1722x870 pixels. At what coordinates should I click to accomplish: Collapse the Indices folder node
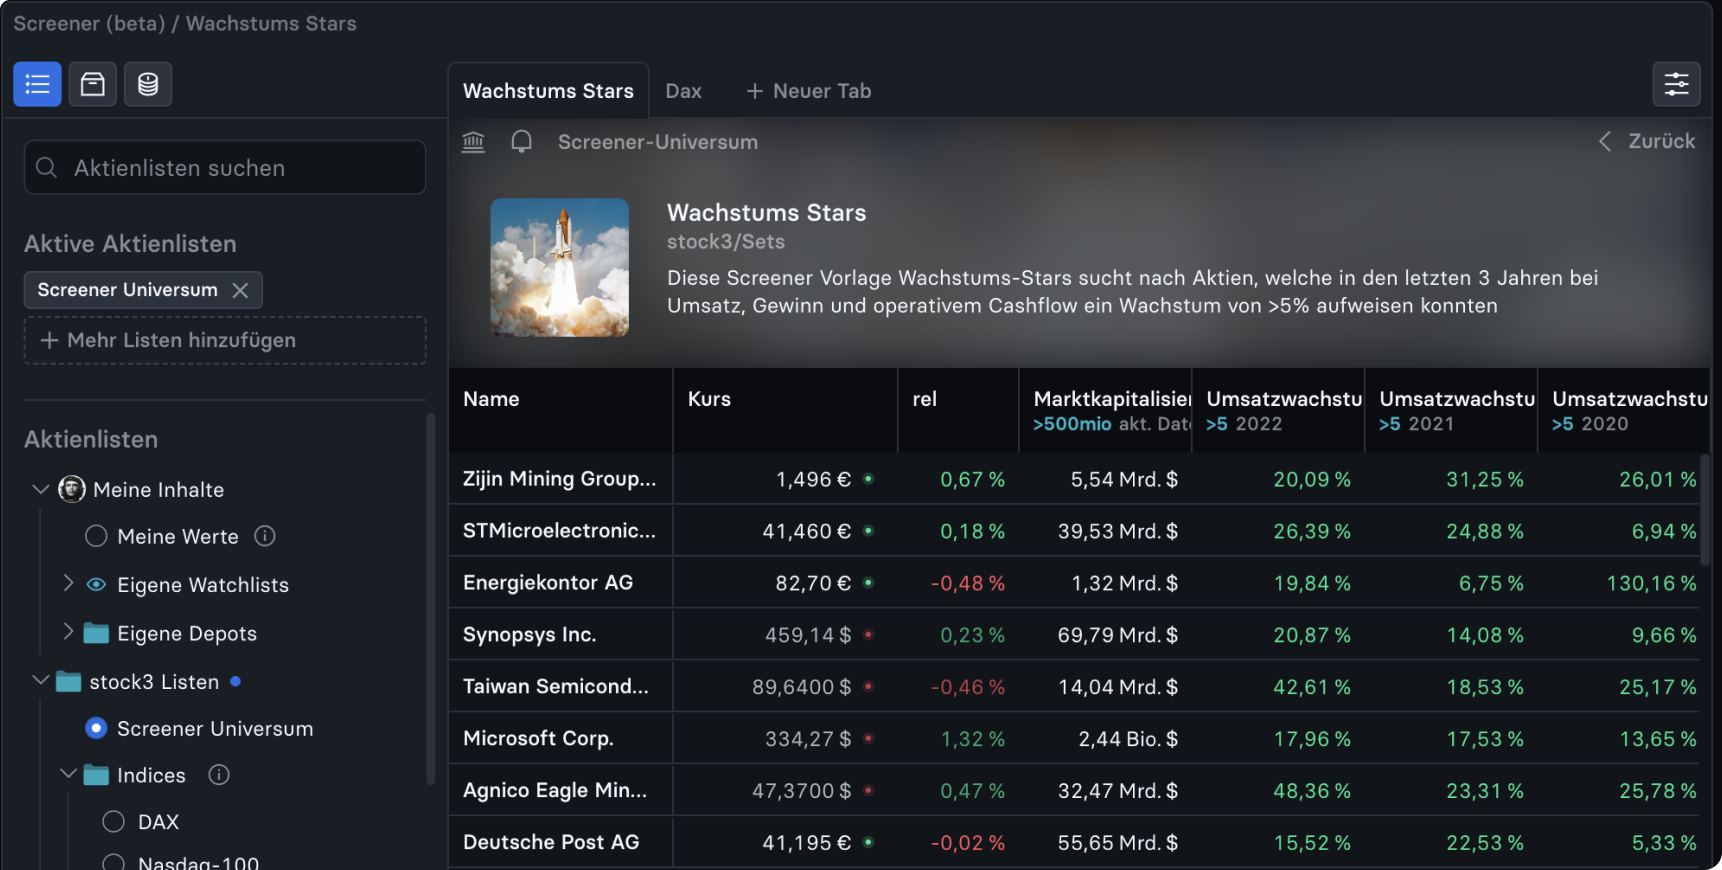click(x=69, y=773)
